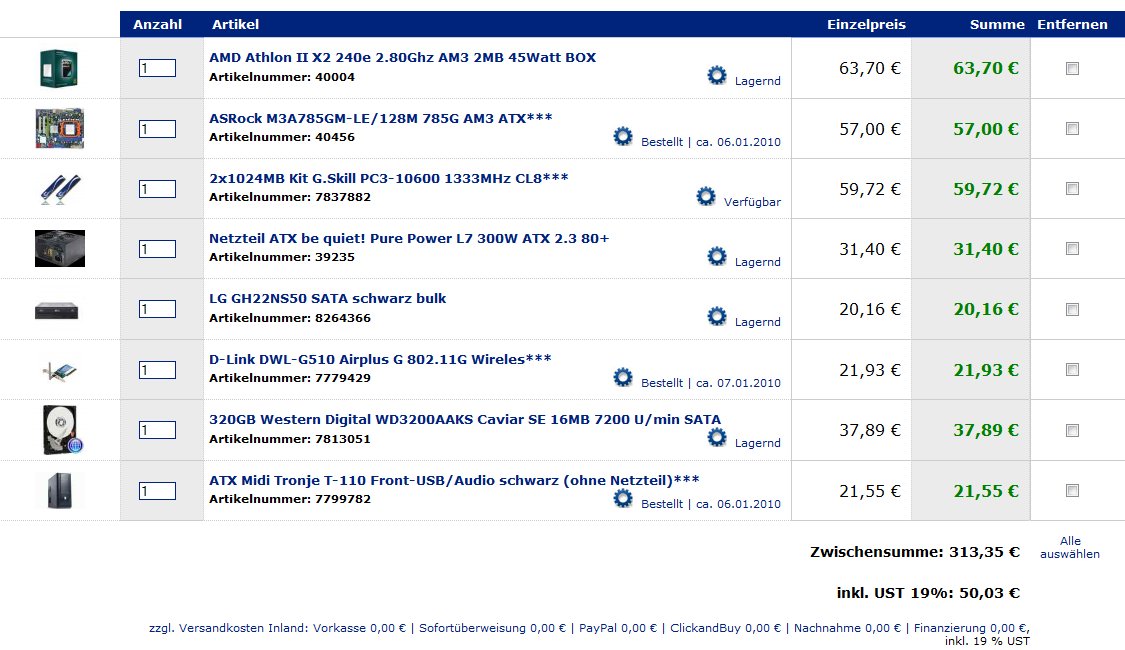The width and height of the screenshot is (1125, 650).
Task: Click the Bestellt ca. 07.01.2010 delivery status
Action: coord(710,383)
